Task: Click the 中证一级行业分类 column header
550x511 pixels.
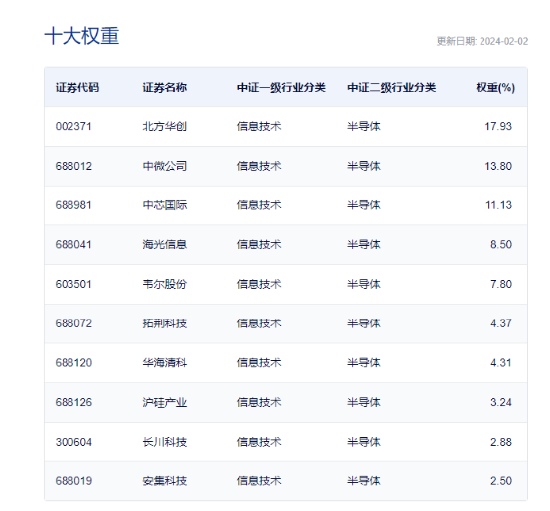Action: pyautogui.click(x=281, y=87)
